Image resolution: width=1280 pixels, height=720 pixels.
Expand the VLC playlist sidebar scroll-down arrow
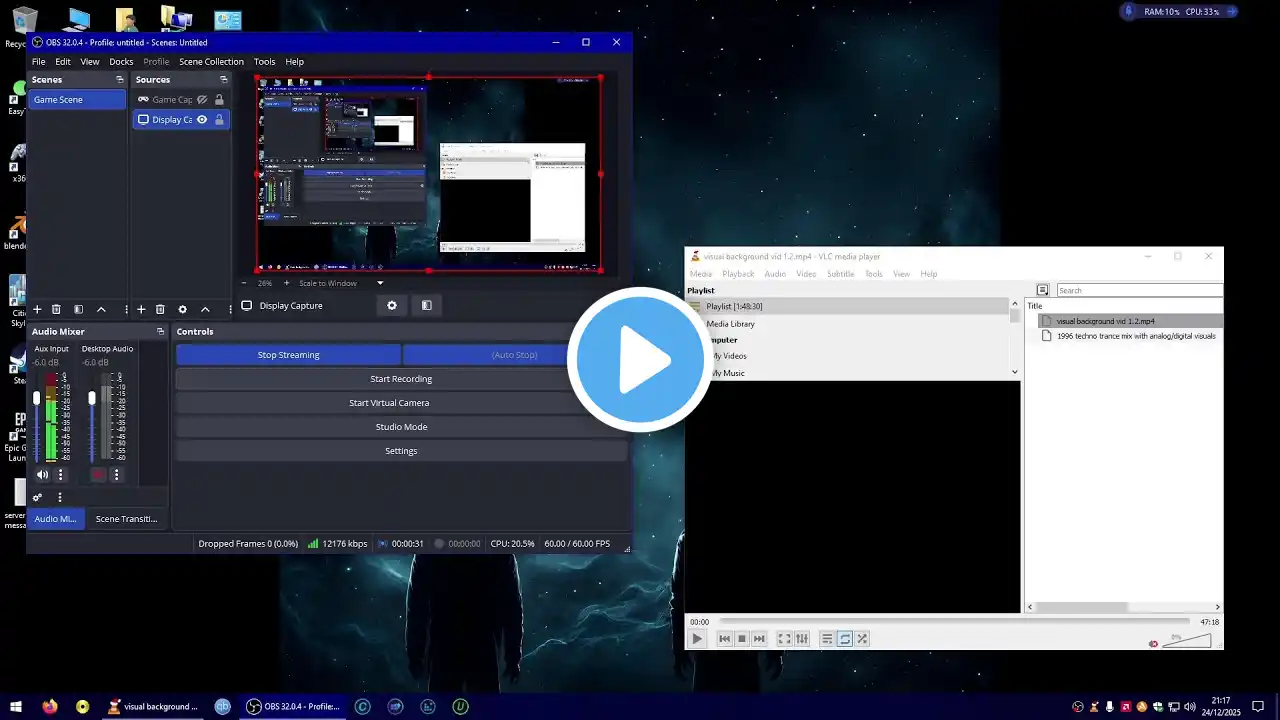click(x=1015, y=372)
